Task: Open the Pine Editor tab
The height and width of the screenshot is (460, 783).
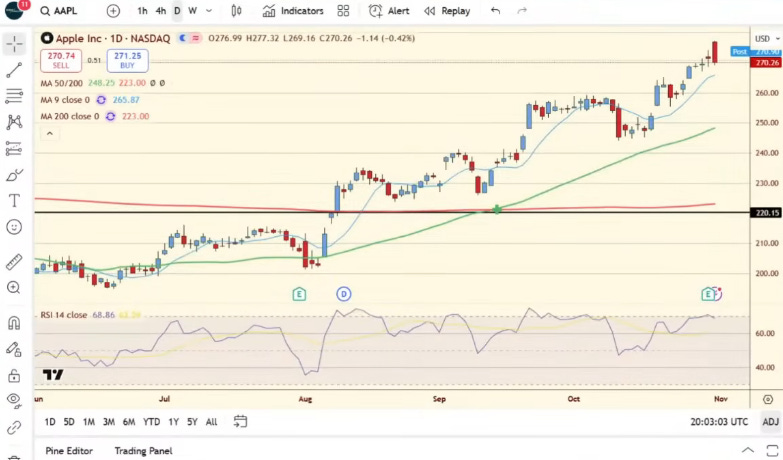Action: pyautogui.click(x=69, y=451)
